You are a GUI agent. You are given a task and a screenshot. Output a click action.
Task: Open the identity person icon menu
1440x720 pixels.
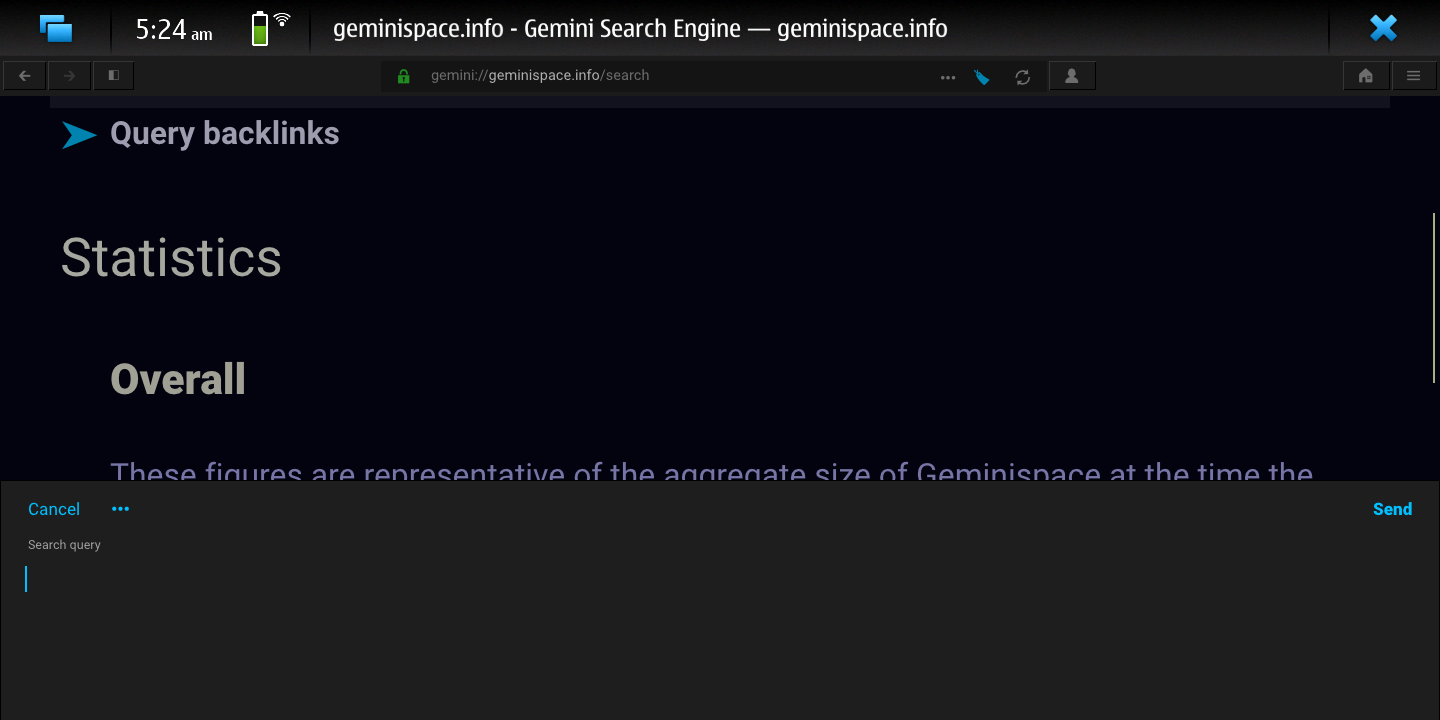coord(1071,76)
